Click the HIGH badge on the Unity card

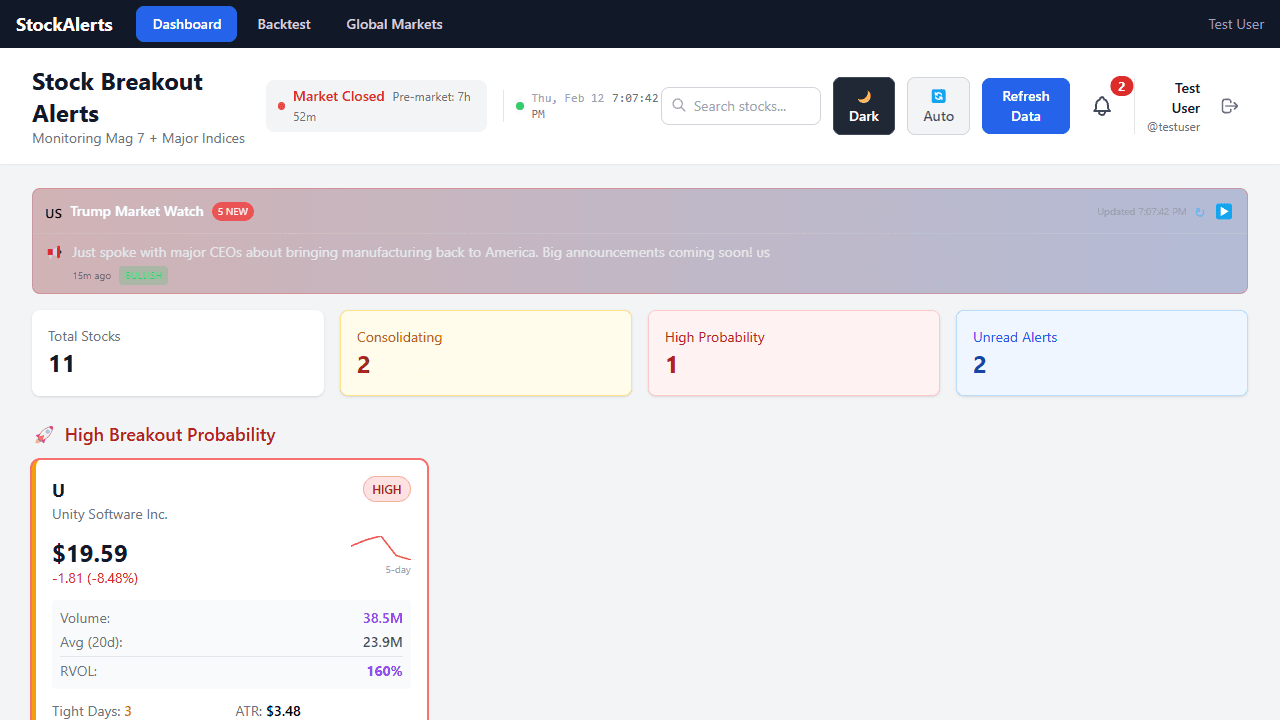pos(386,489)
